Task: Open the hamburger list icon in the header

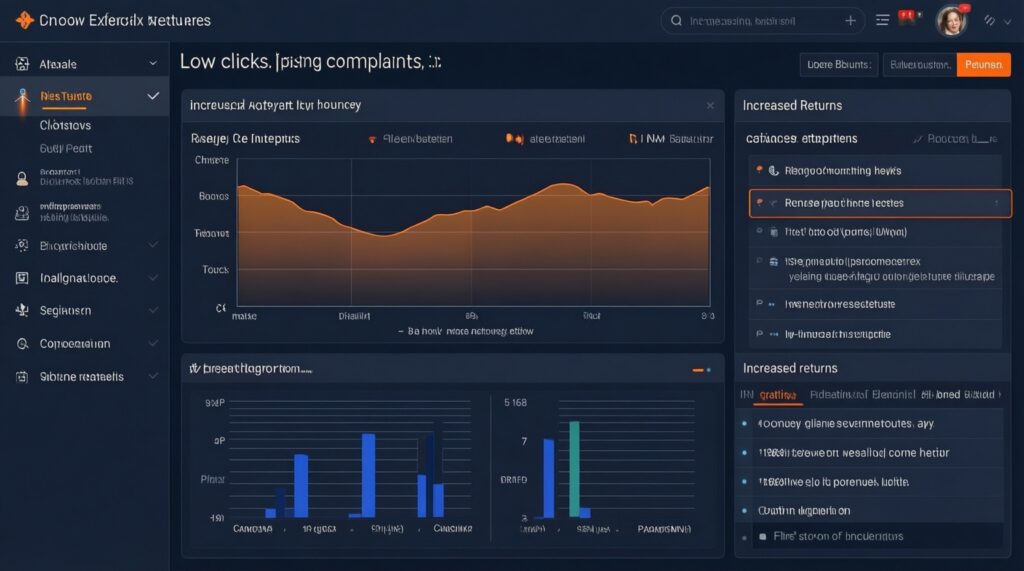Action: coord(882,20)
